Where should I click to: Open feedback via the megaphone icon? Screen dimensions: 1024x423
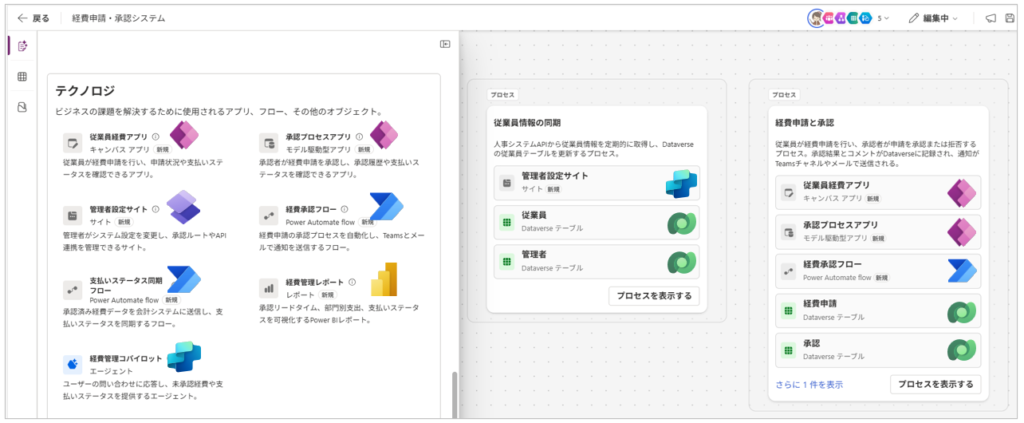click(x=991, y=18)
